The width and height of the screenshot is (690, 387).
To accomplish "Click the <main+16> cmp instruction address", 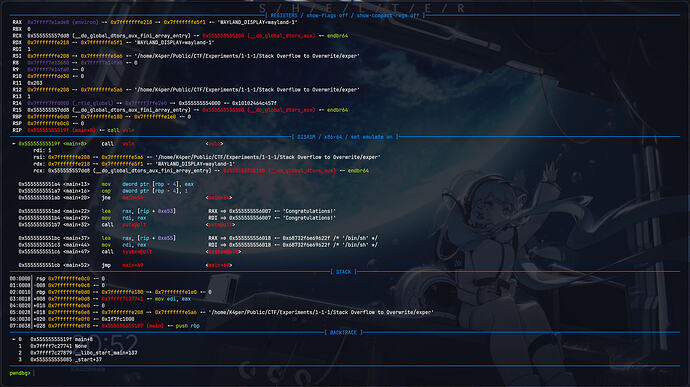I will click(x=54, y=191).
